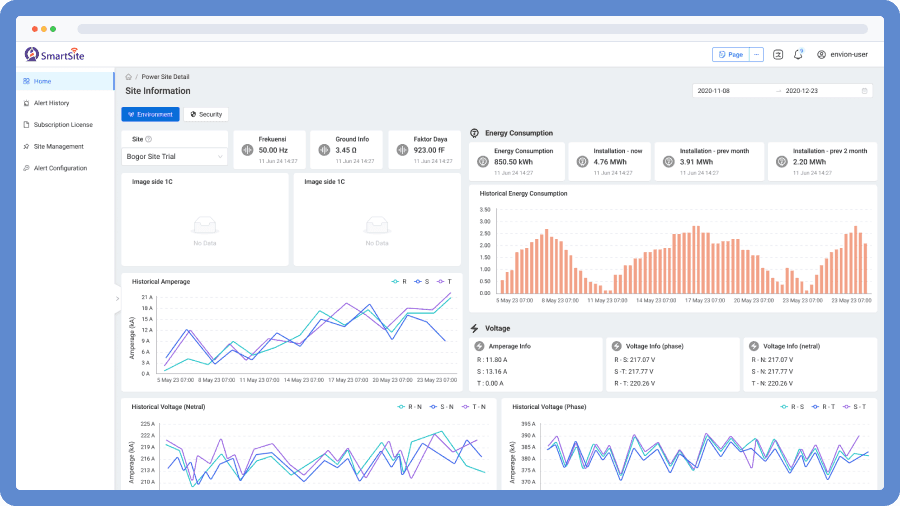Select the Environment tab

tap(150, 114)
